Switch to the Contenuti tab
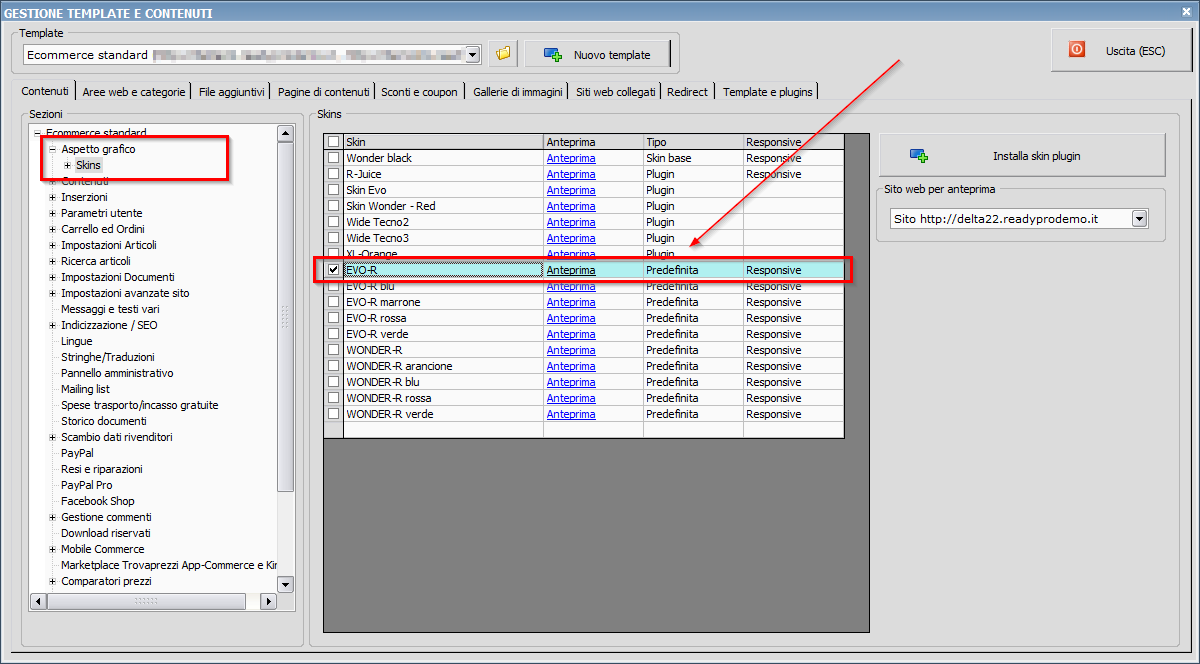 point(45,91)
